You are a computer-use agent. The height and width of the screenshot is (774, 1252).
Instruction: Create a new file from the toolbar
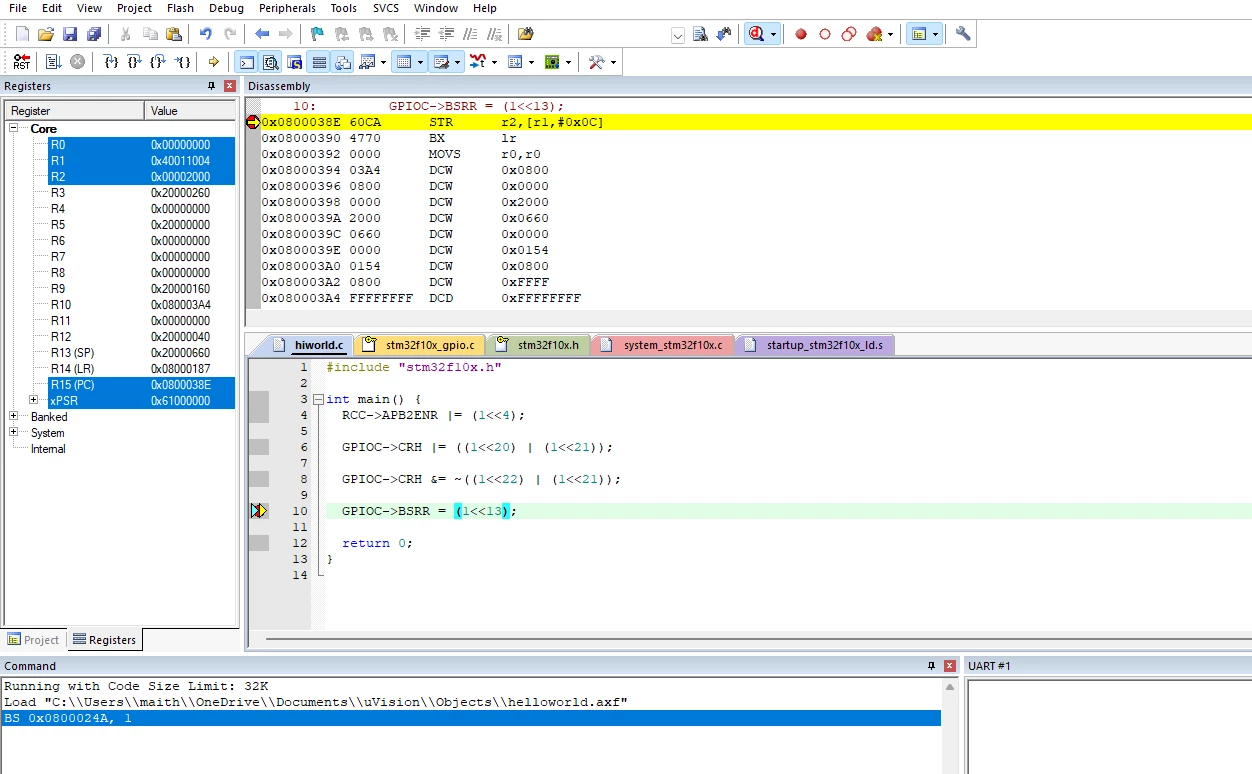click(22, 34)
